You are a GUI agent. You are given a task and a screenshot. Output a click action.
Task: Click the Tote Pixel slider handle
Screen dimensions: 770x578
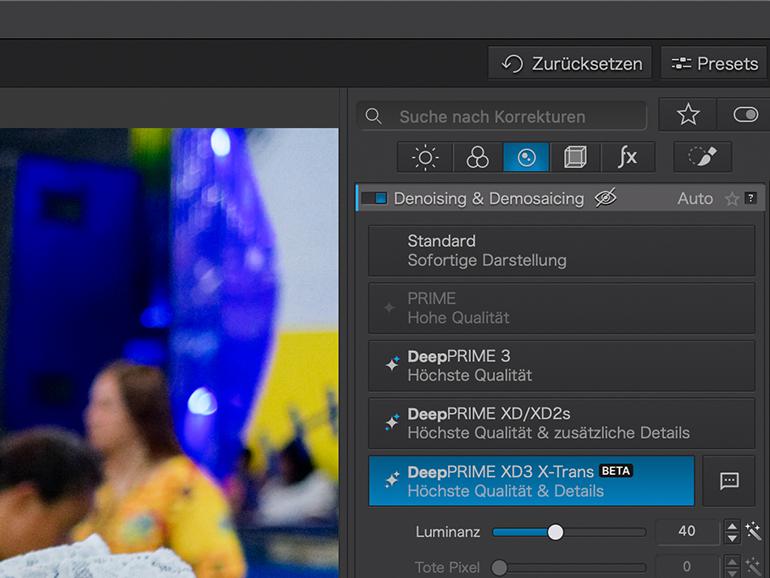point(499,568)
